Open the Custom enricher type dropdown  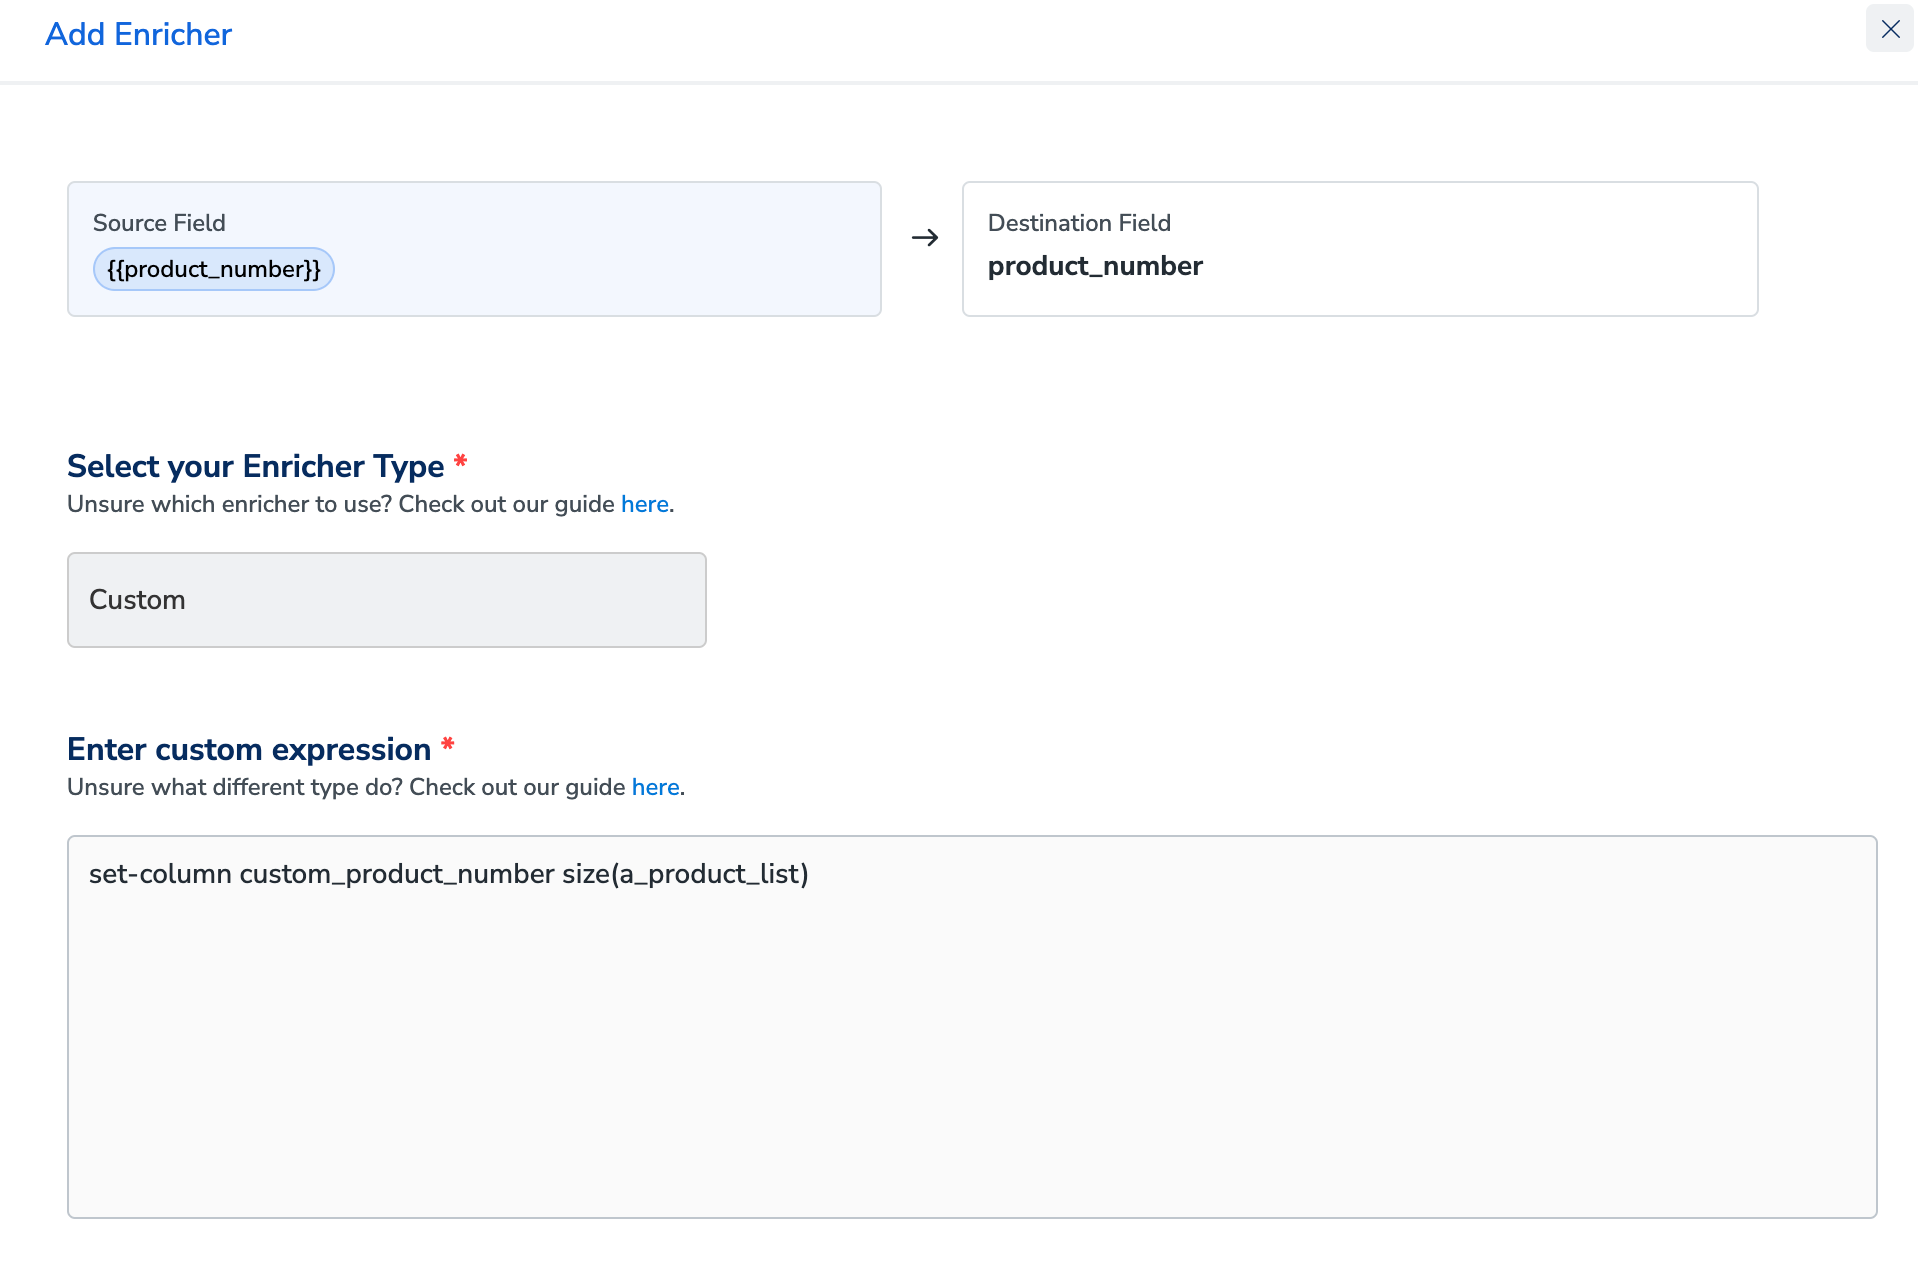click(386, 600)
